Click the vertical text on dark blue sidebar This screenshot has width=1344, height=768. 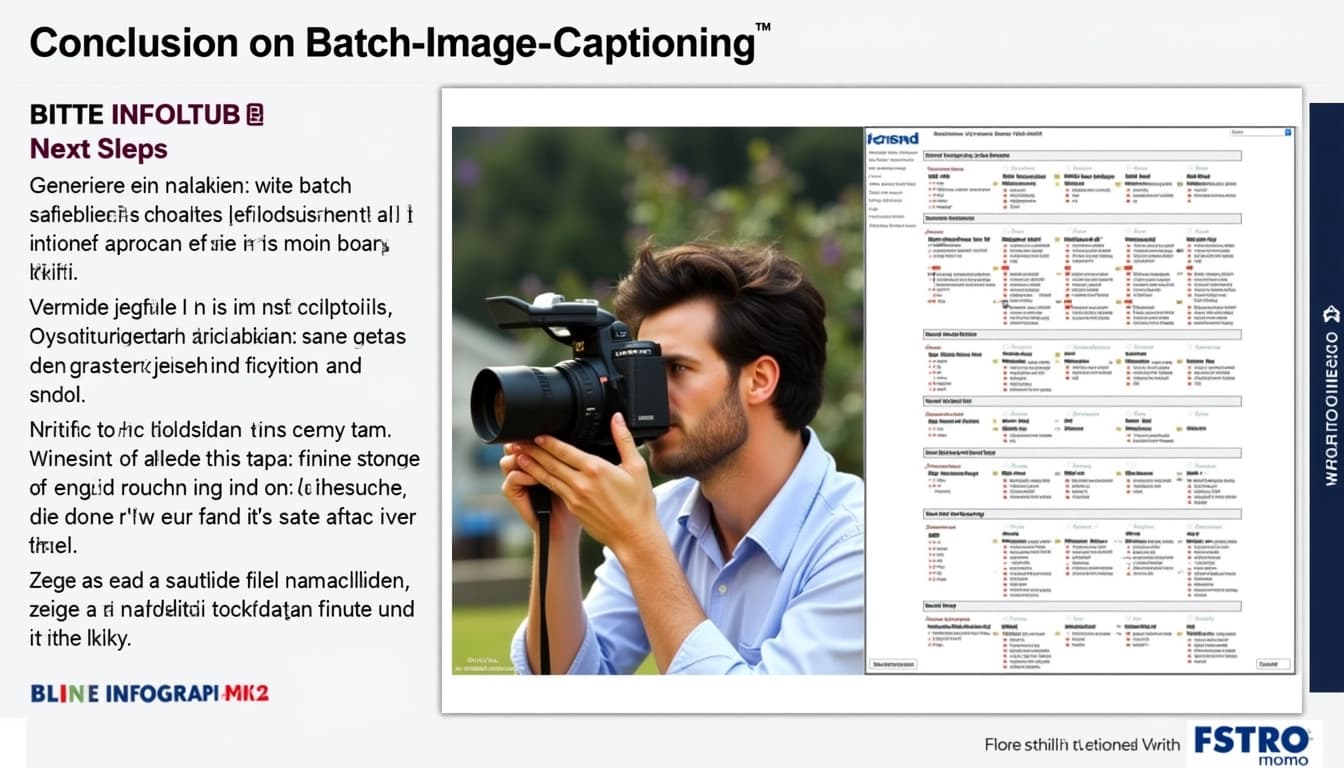coord(1330,420)
